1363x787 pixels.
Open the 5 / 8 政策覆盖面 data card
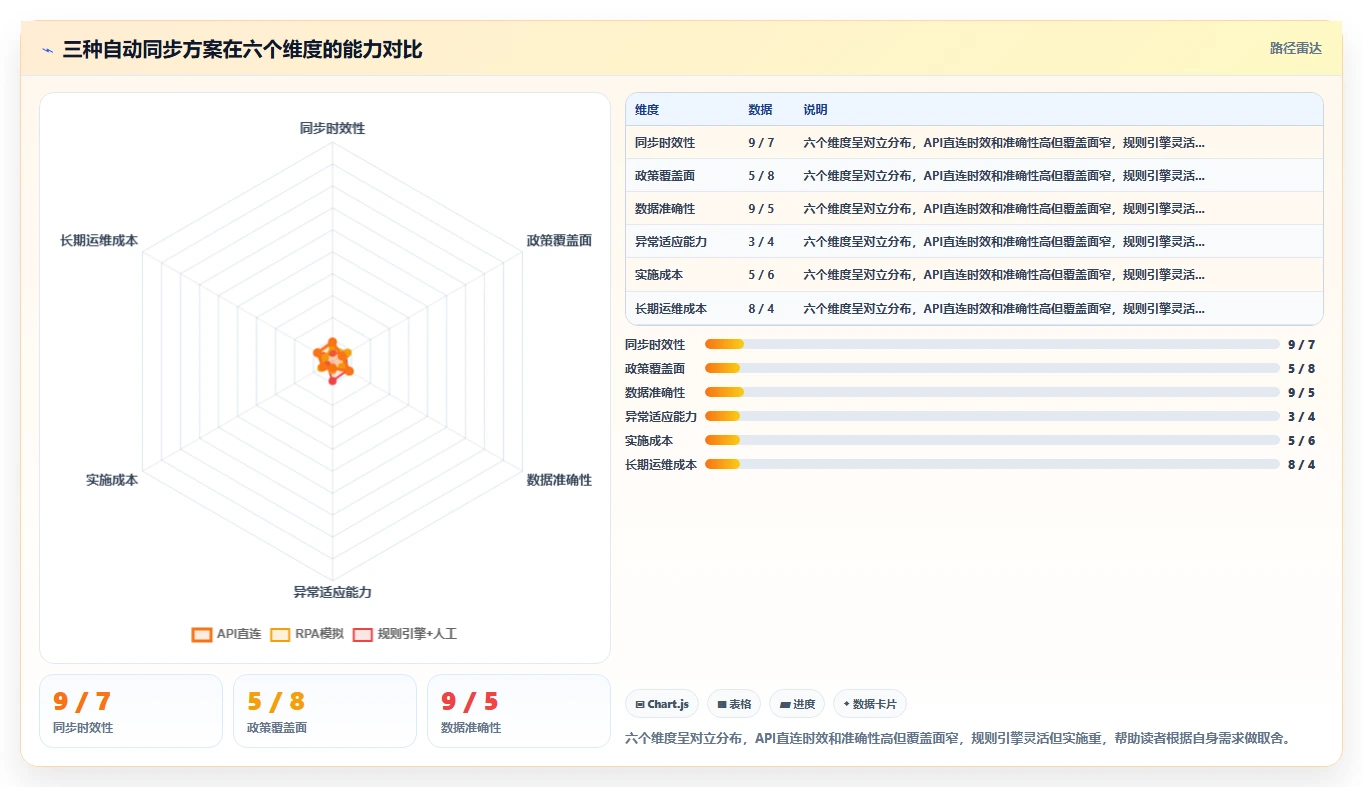click(325, 711)
